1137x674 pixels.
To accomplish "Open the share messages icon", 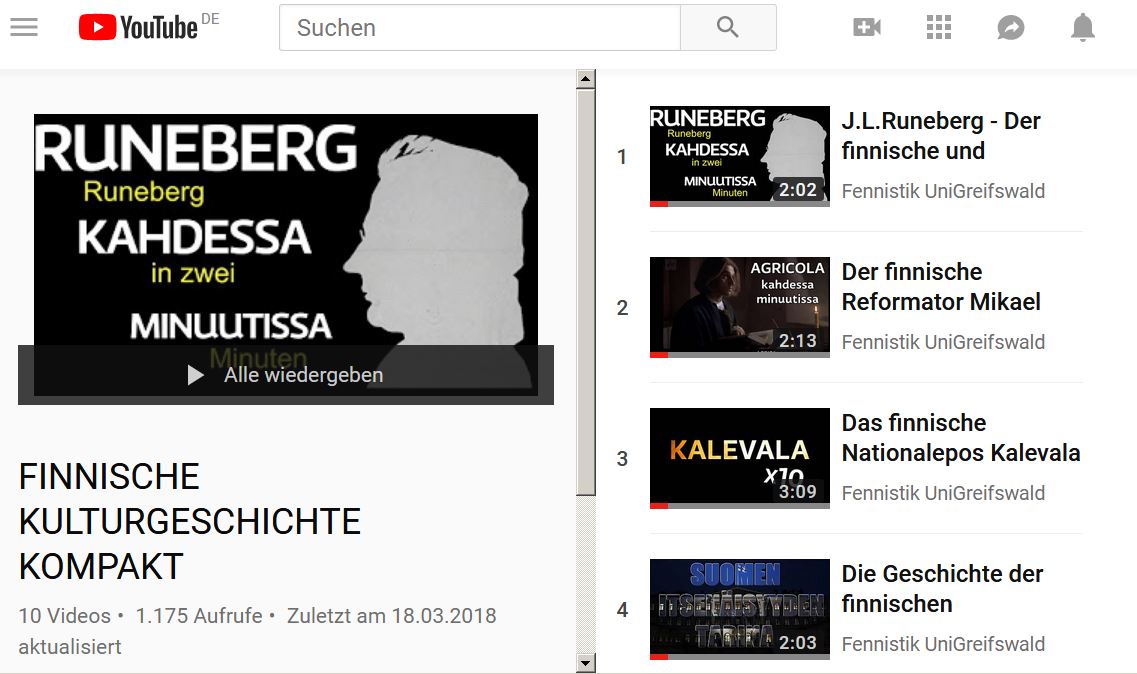I will click(1011, 28).
